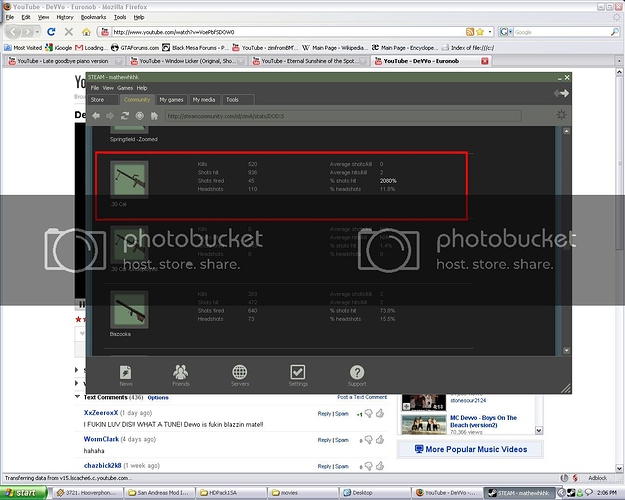Click the Firefox back arrow button
Viewport: 625px width, 500px height.
coord(13,31)
